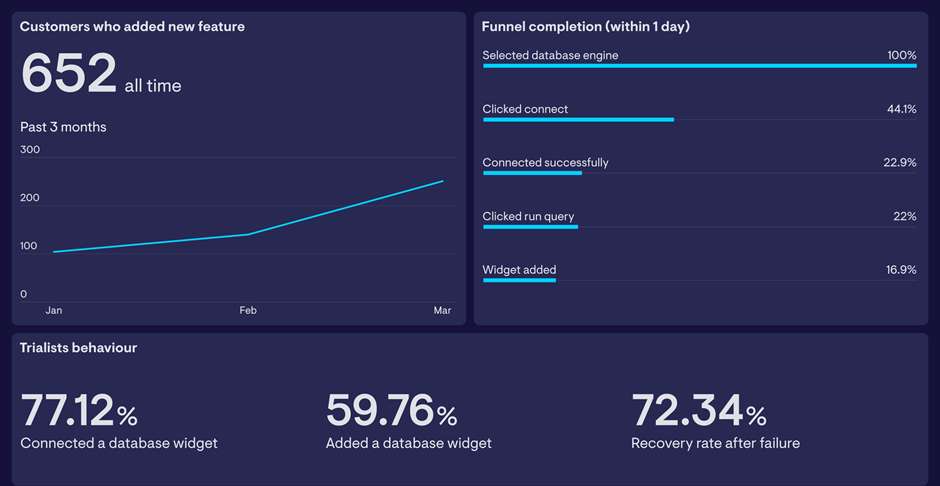
Task: Select the "Widget added" funnel step label
Action: pyautogui.click(x=519, y=270)
